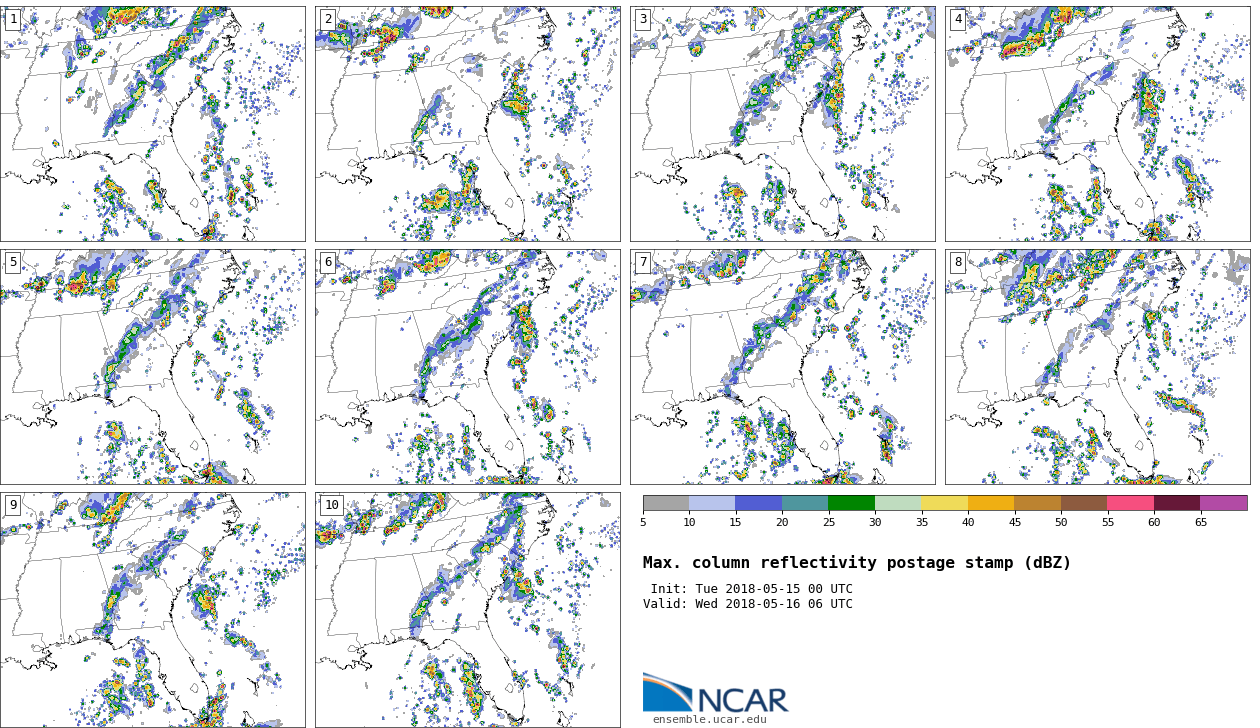This screenshot has height=728, width=1260.
Task: Open ensemble member 9 reflectivity map
Action: coord(152,610)
